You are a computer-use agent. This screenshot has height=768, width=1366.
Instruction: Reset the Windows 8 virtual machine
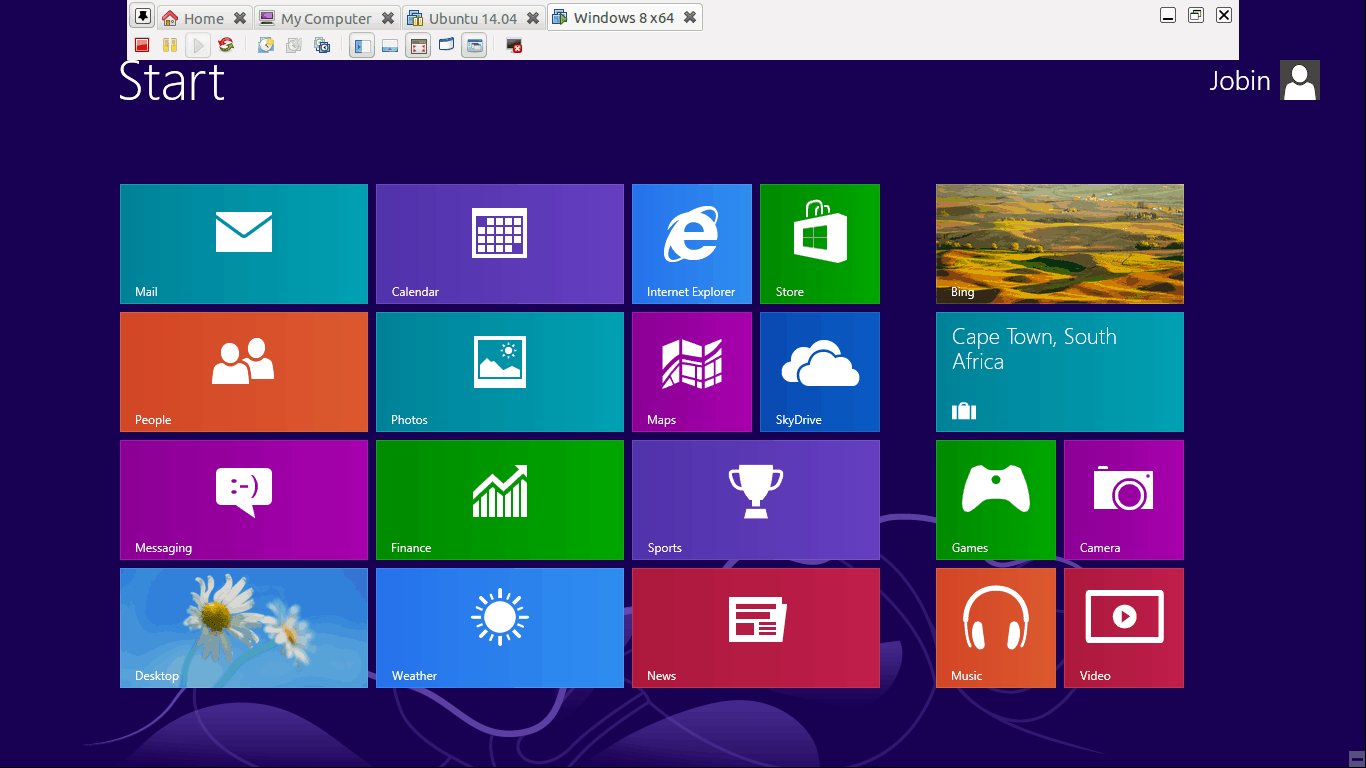225,45
